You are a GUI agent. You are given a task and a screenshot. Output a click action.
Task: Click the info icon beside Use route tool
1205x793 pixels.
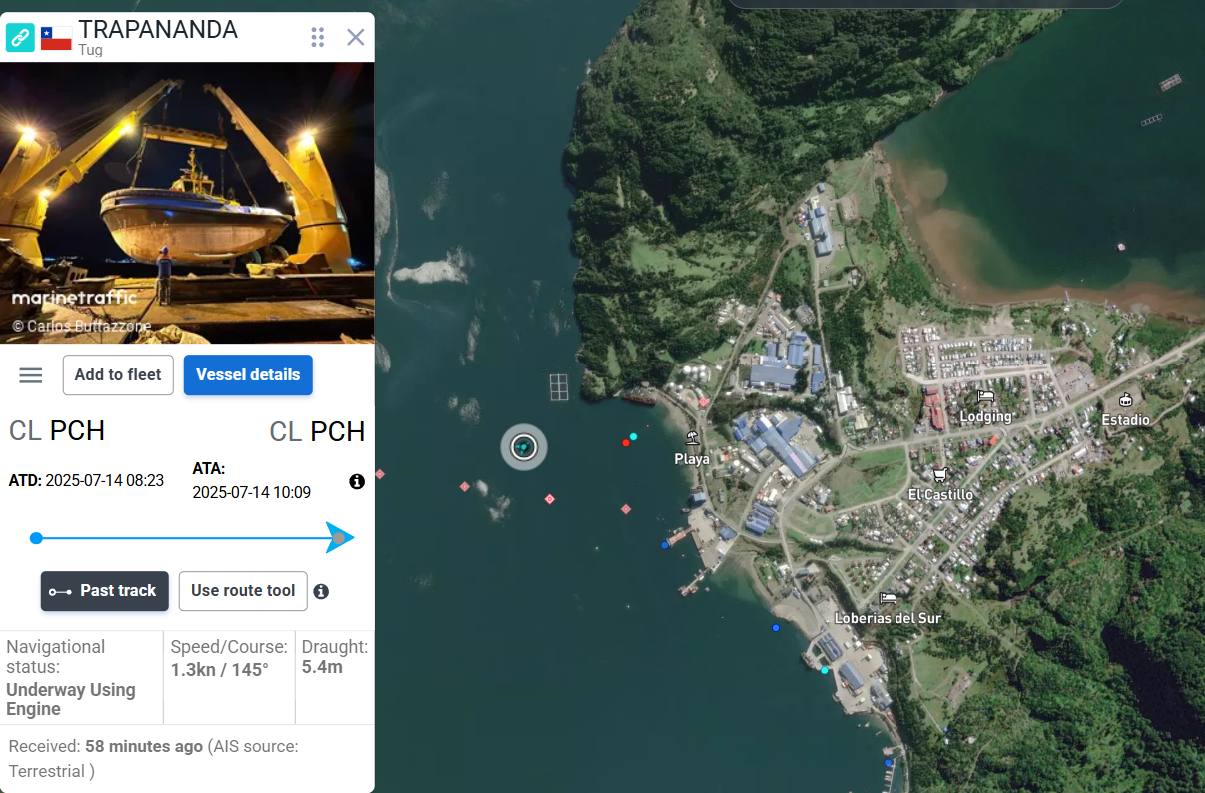(x=321, y=591)
